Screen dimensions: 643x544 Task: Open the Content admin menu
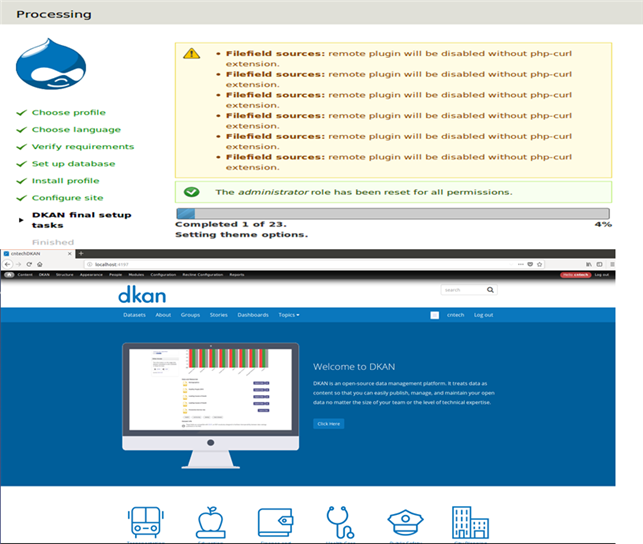tap(25, 275)
